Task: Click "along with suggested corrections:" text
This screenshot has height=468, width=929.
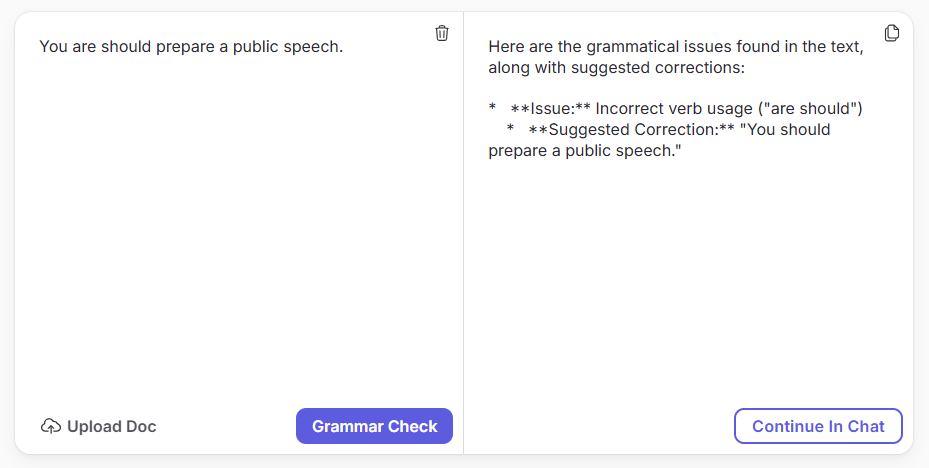Action: click(x=616, y=68)
